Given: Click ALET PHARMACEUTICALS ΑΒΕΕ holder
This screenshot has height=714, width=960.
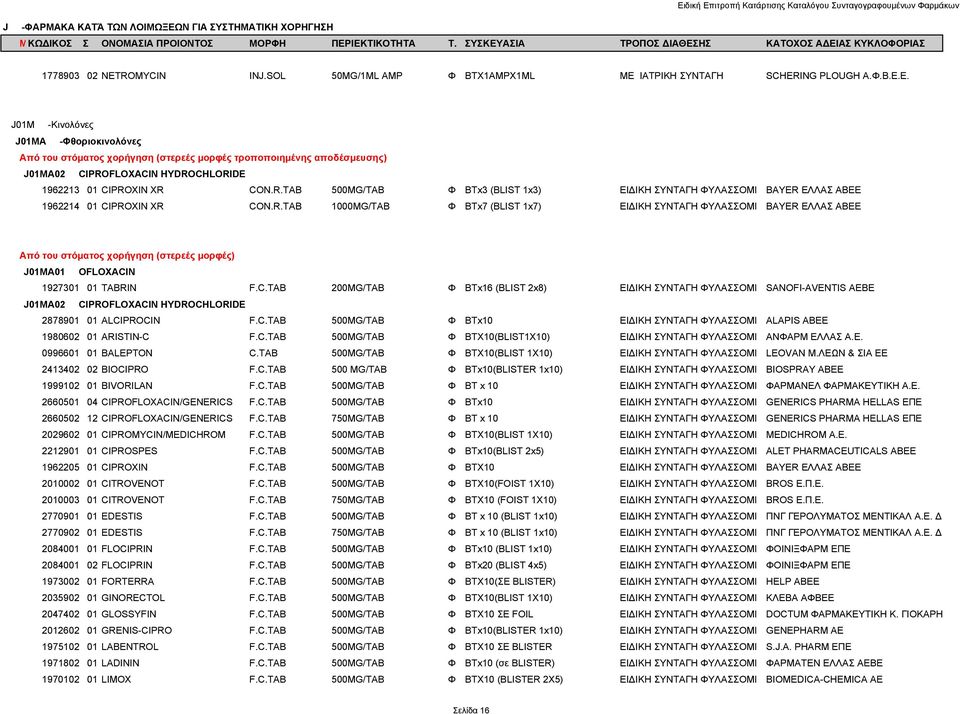Looking at the screenshot, I should coord(841,451).
